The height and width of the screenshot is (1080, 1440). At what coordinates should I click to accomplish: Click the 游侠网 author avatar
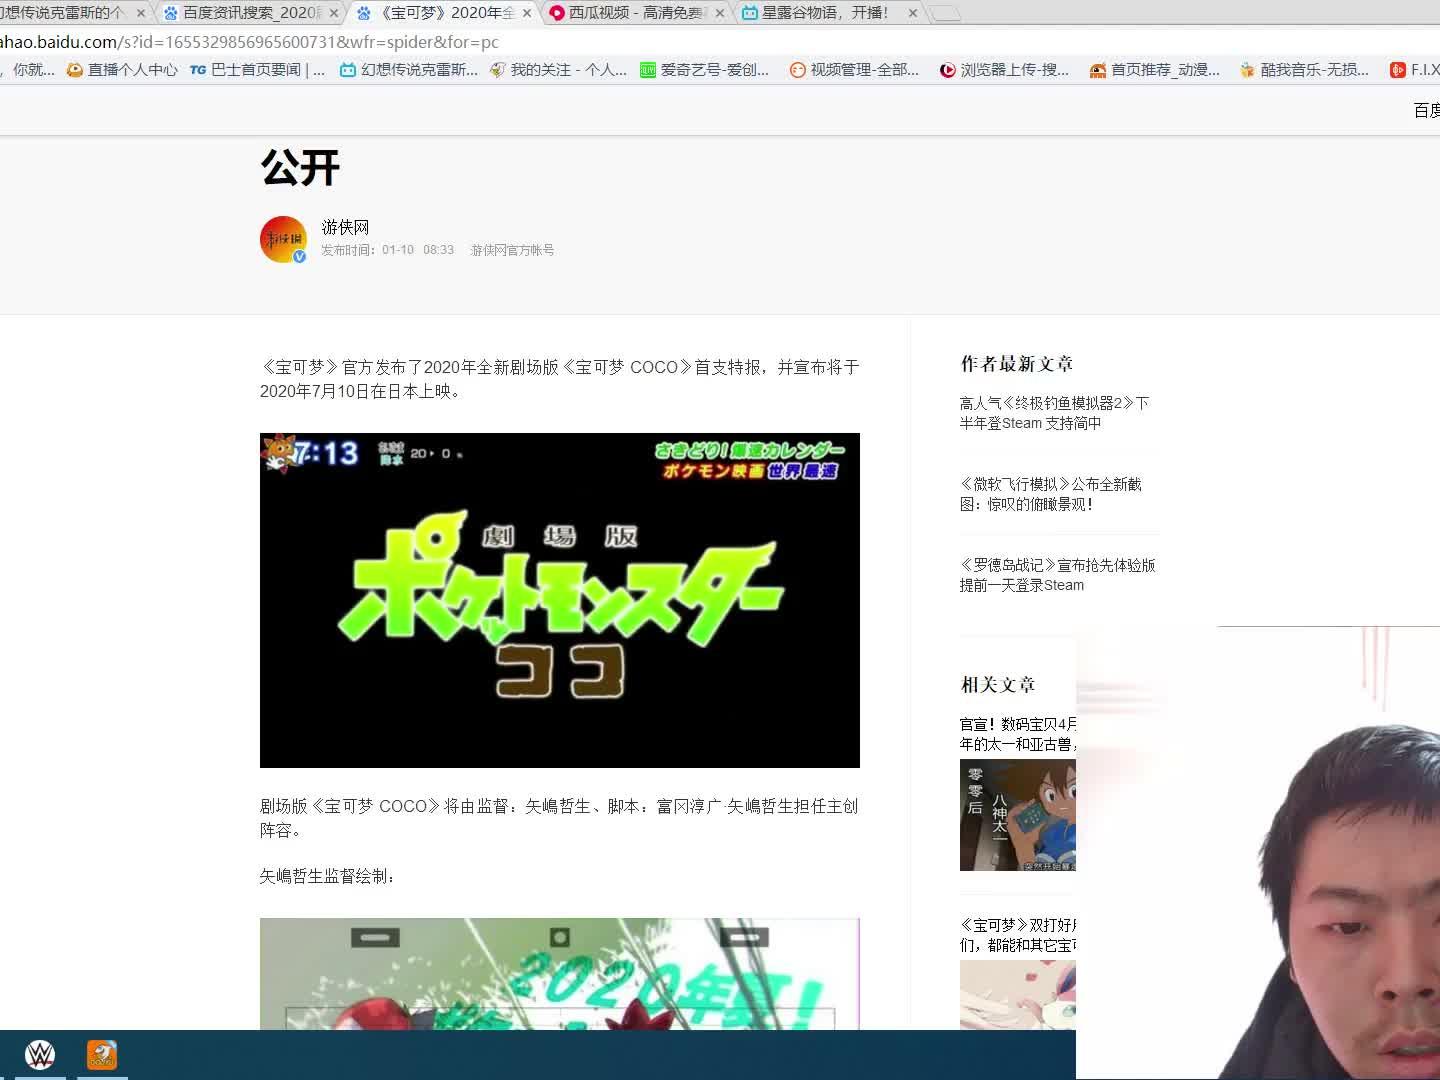283,239
